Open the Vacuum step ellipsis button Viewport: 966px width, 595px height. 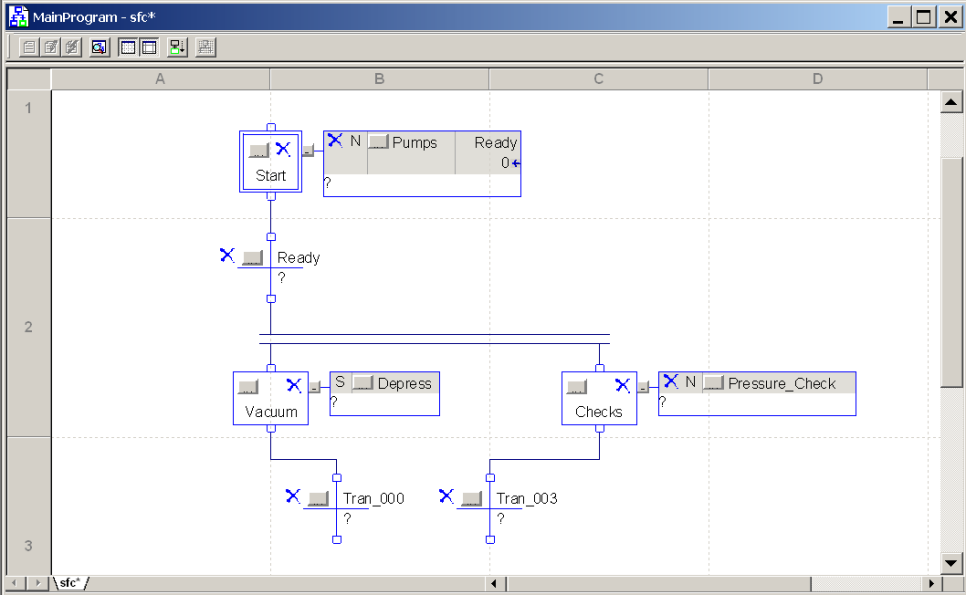coord(248,387)
